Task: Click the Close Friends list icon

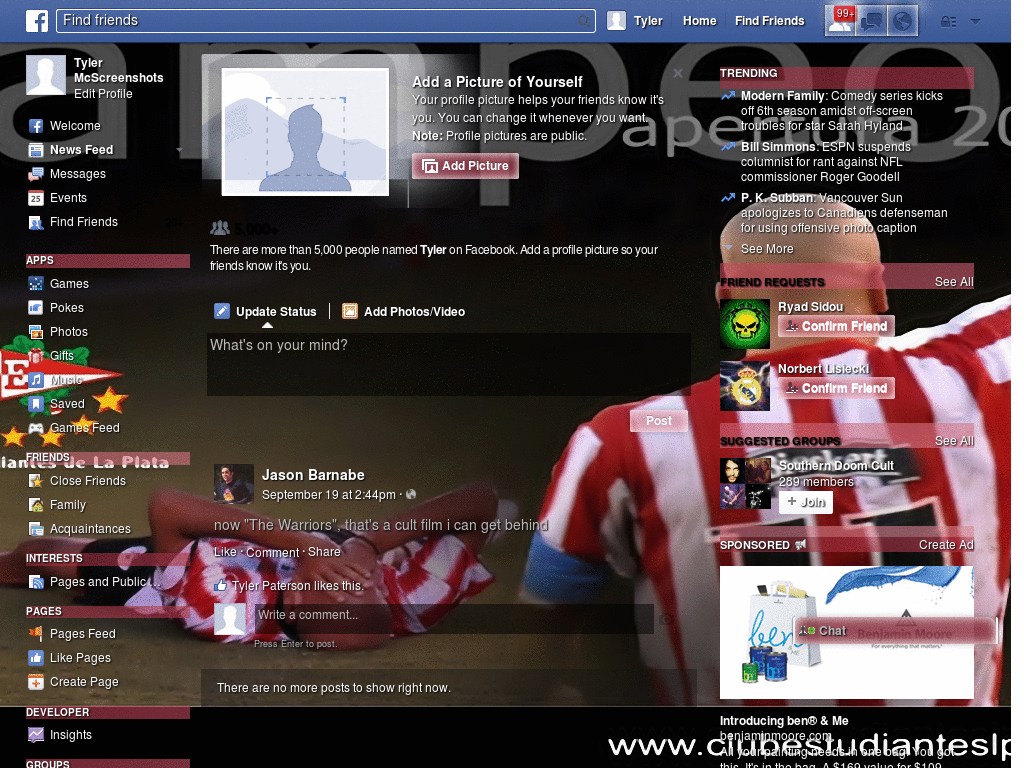Action: tap(36, 481)
